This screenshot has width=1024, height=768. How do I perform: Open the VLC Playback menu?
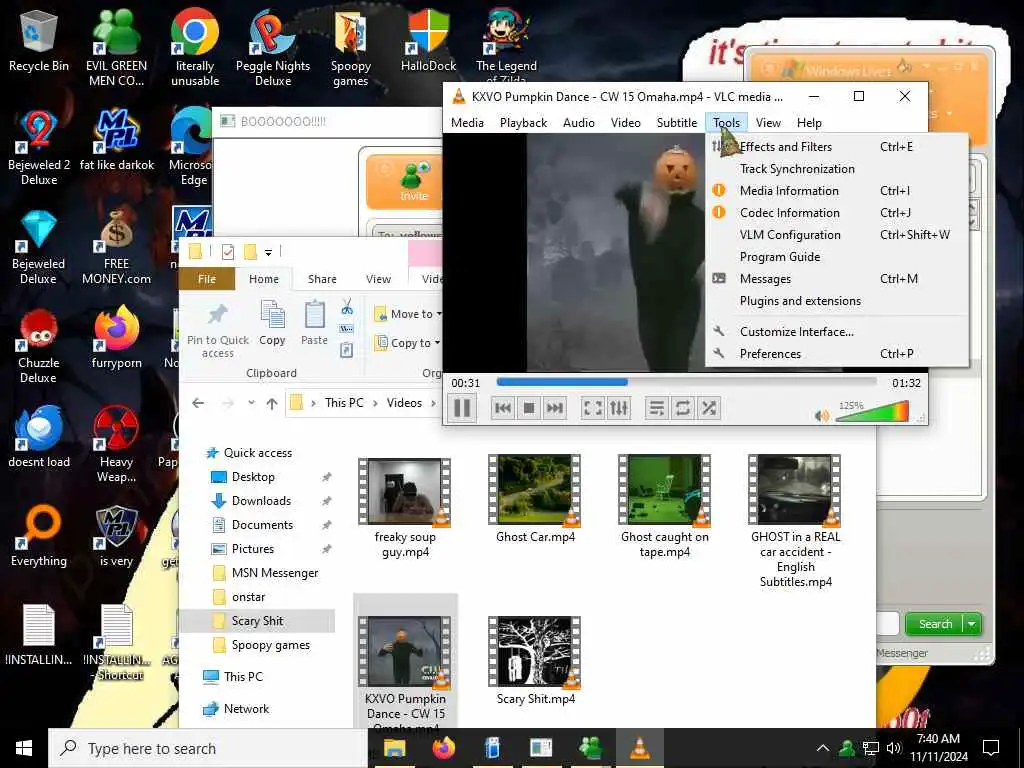(x=523, y=123)
